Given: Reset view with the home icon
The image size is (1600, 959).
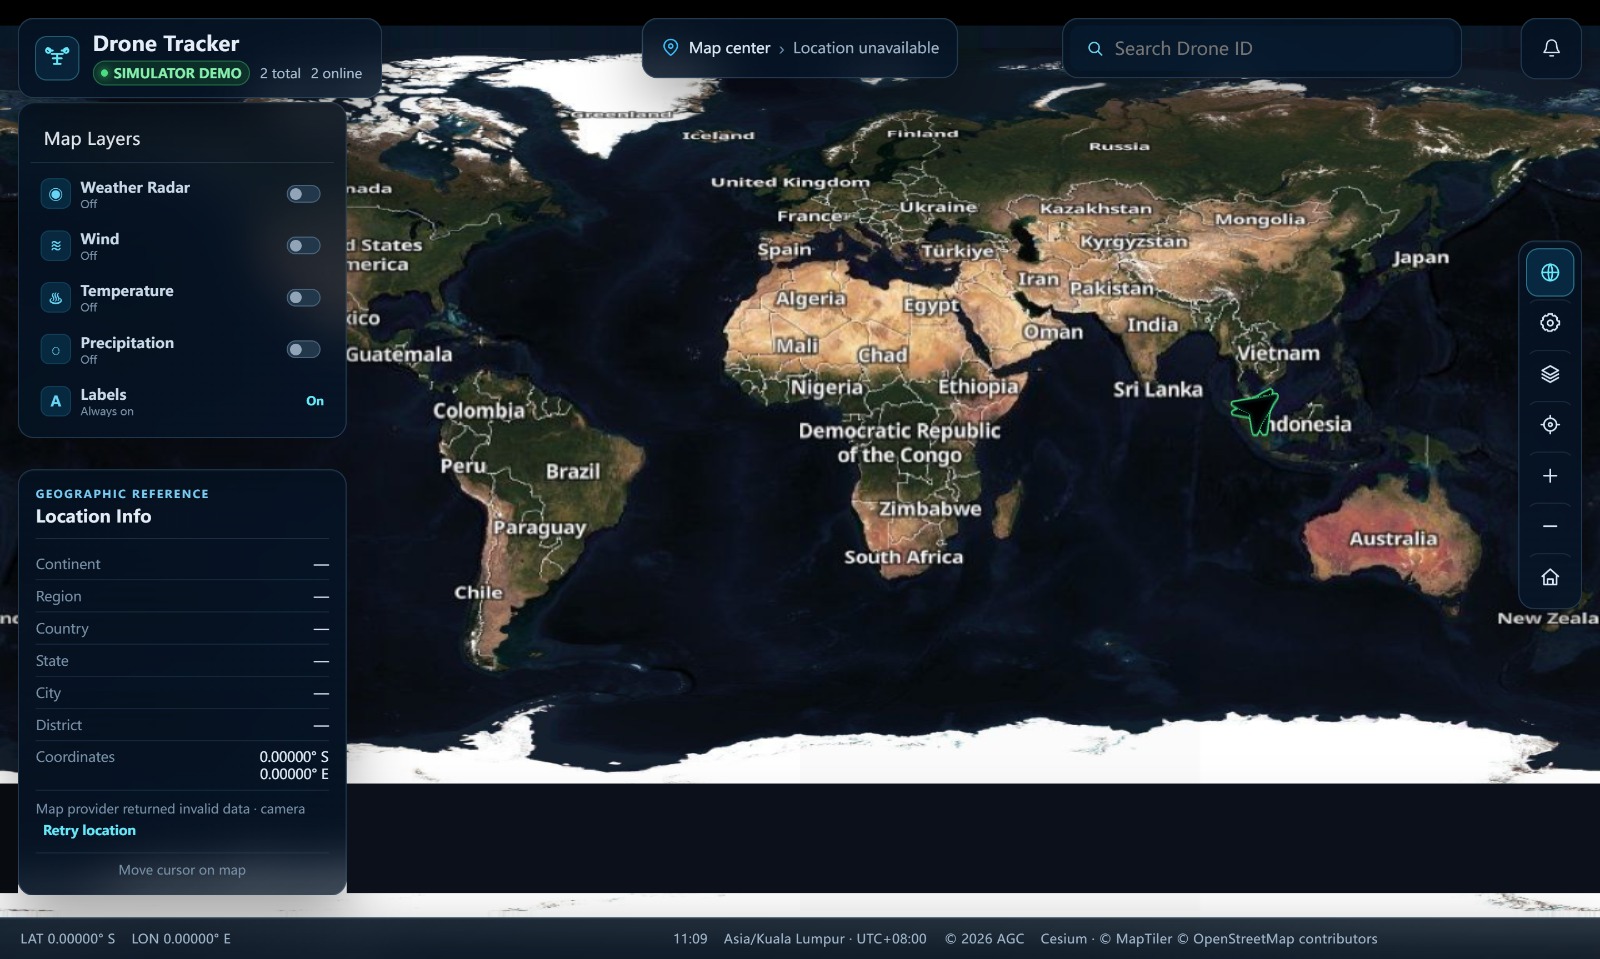Looking at the screenshot, I should click(1550, 577).
